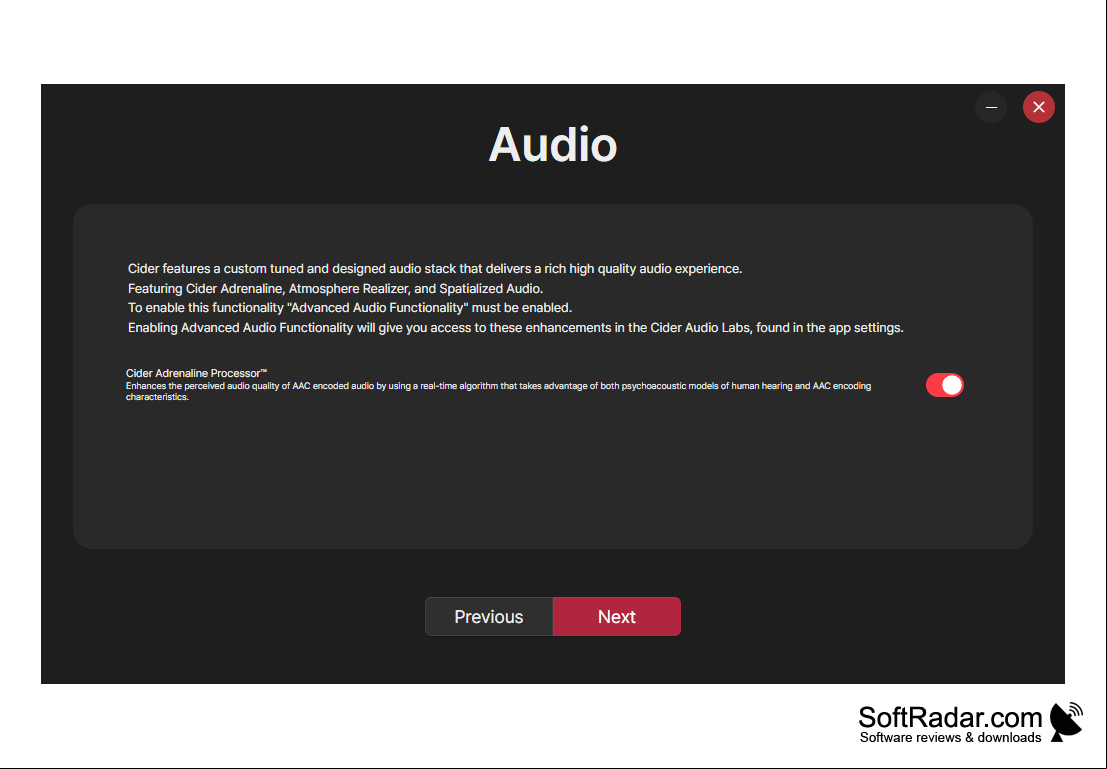Screen dimensions: 1107x769
Task: Click the line mentioning Atmosphere Realizer
Action: pyautogui.click(x=335, y=288)
